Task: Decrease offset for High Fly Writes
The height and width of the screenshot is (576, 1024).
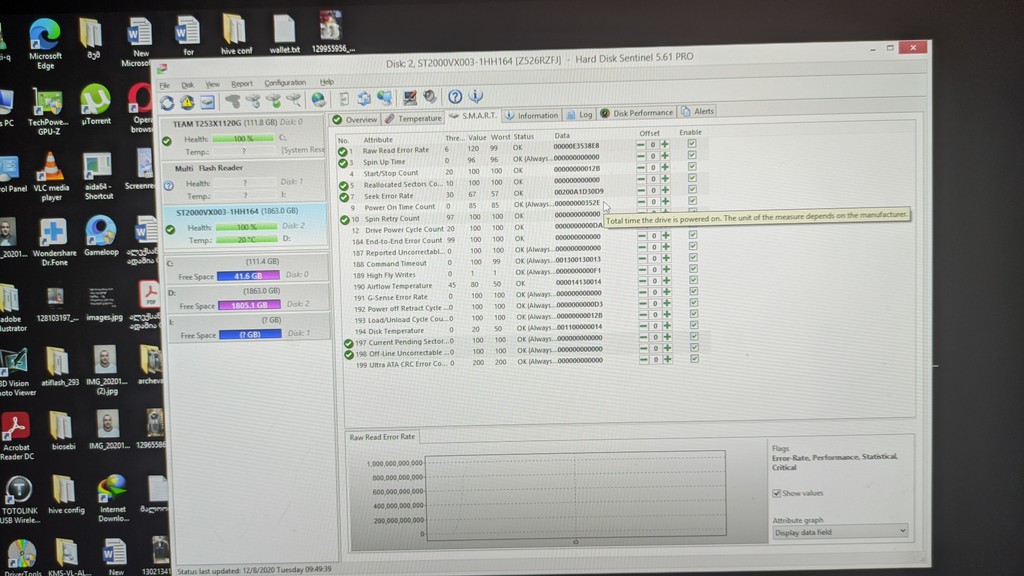Action: [643, 269]
